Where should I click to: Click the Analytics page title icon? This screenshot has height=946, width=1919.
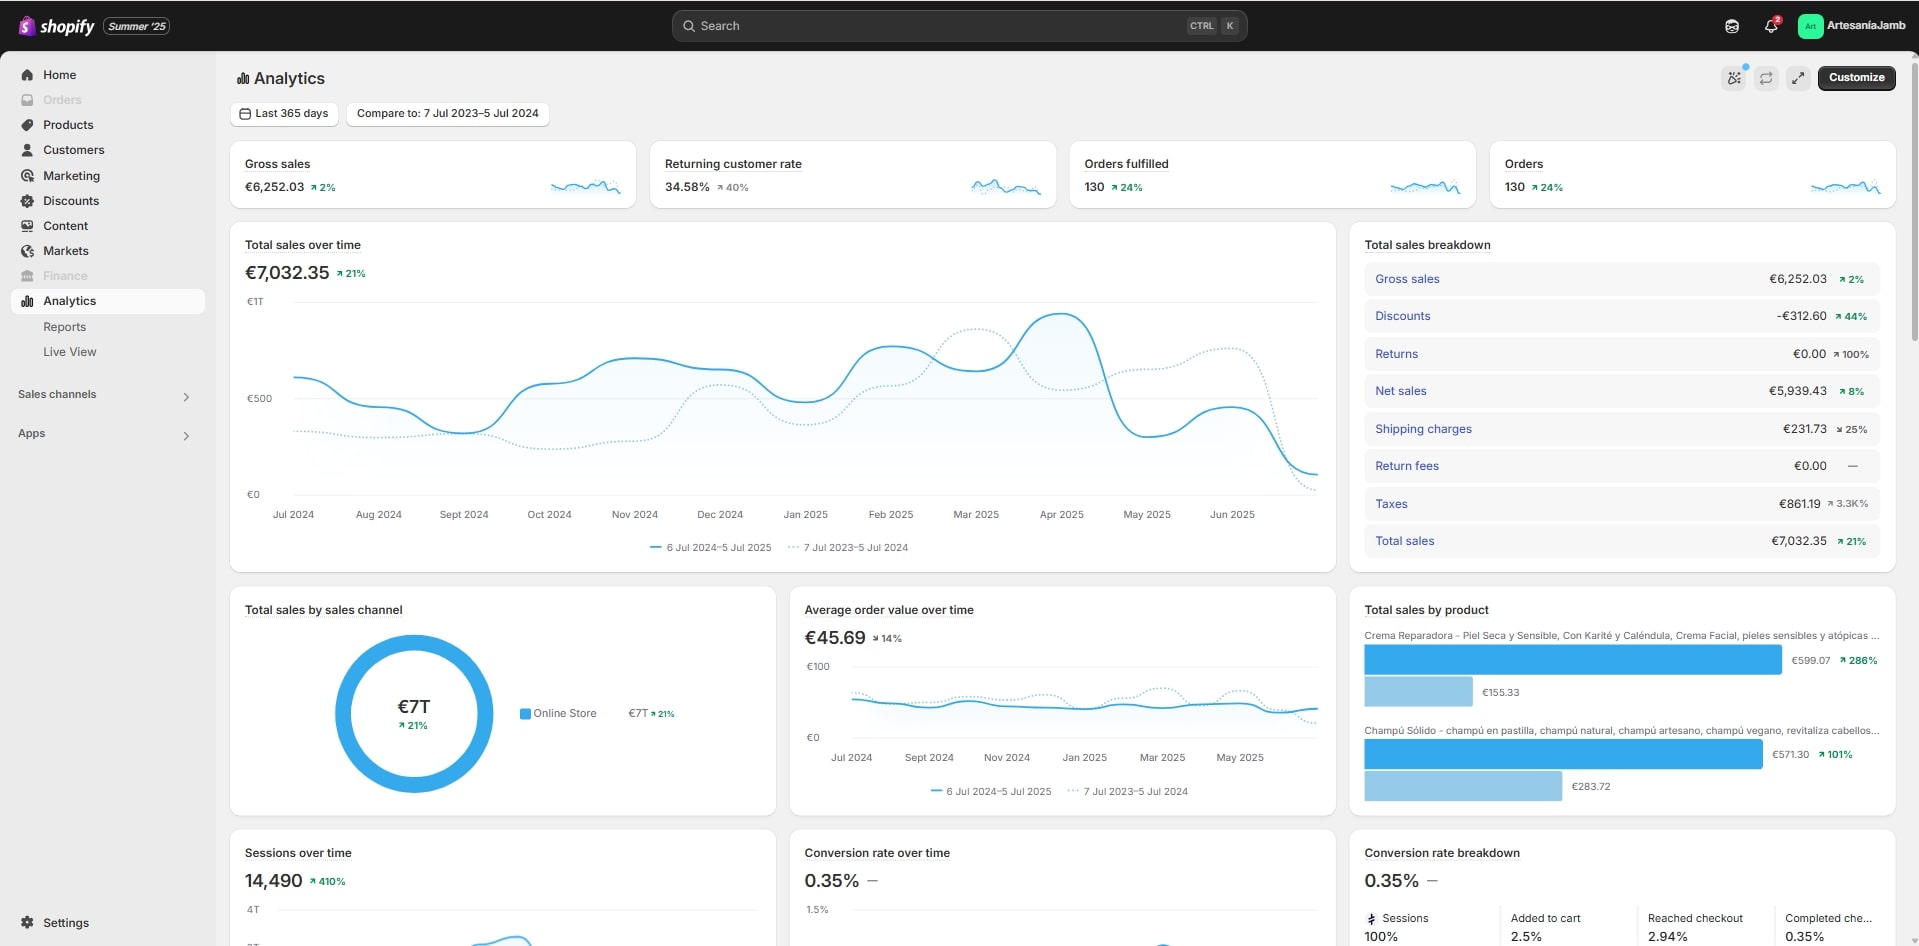(243, 79)
